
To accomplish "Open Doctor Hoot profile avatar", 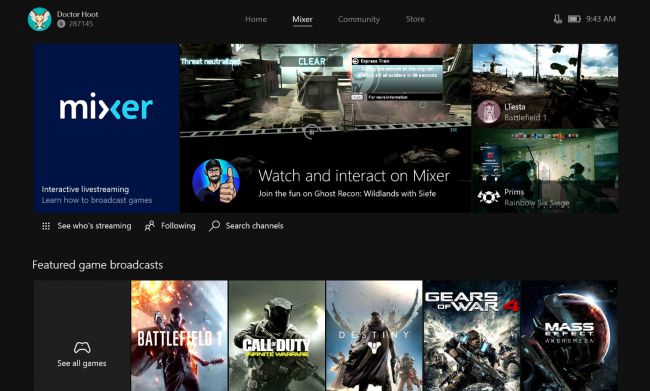I will click(x=39, y=19).
